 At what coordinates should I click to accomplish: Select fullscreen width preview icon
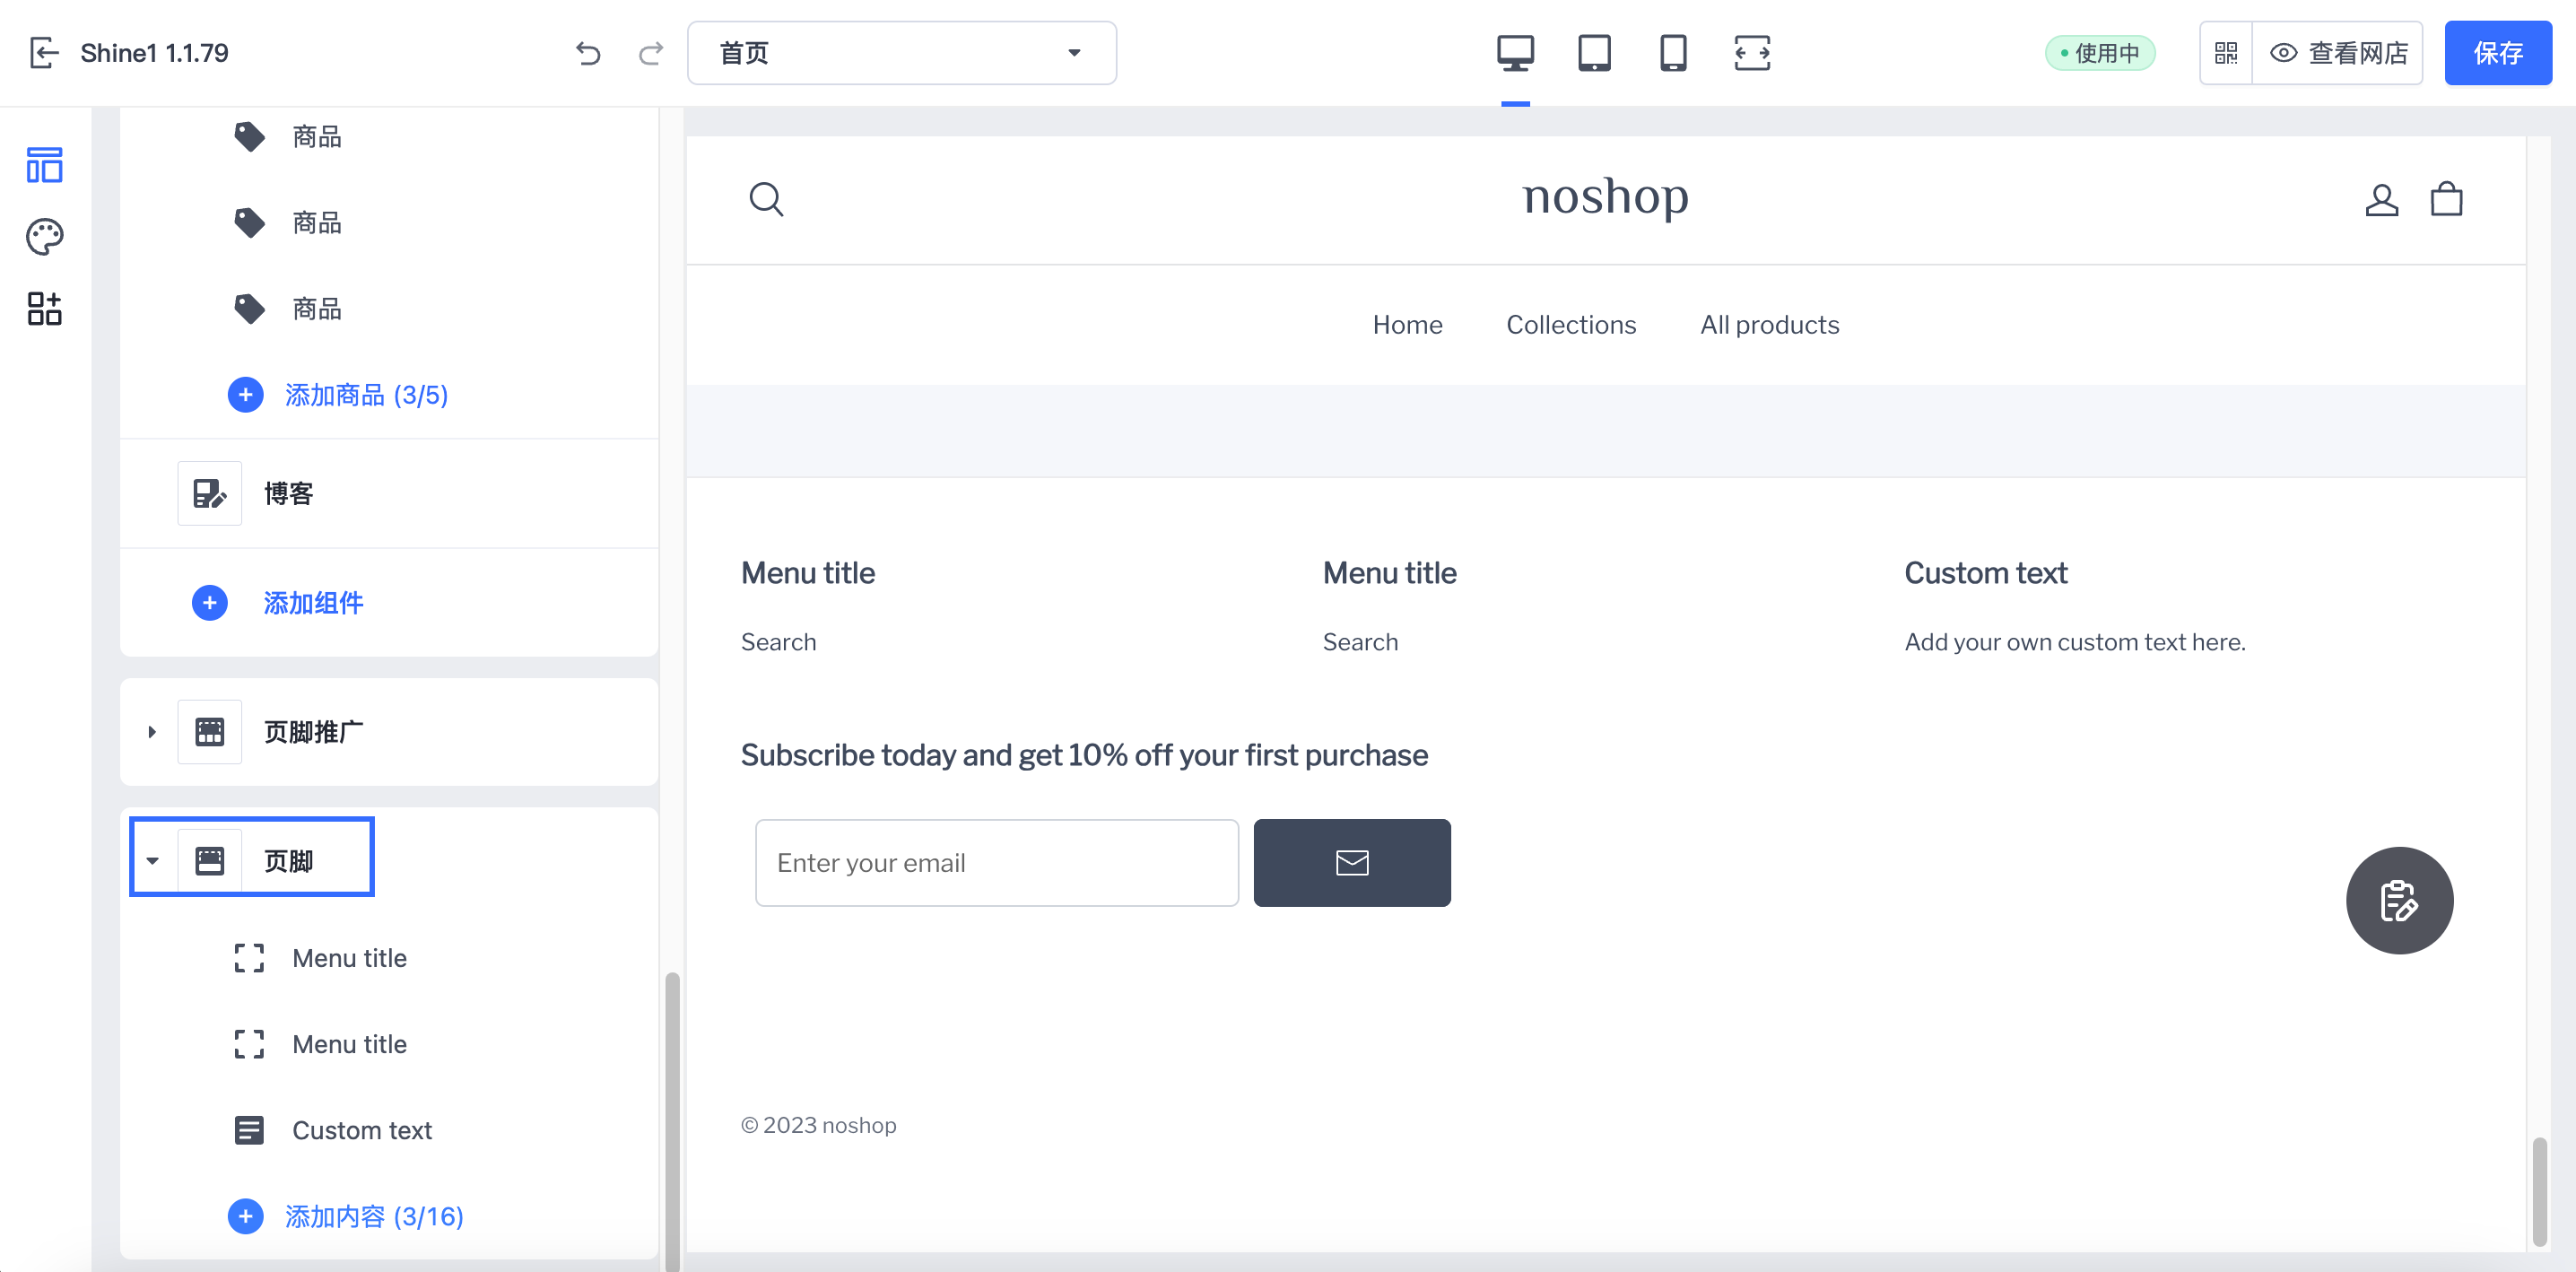click(x=1752, y=53)
